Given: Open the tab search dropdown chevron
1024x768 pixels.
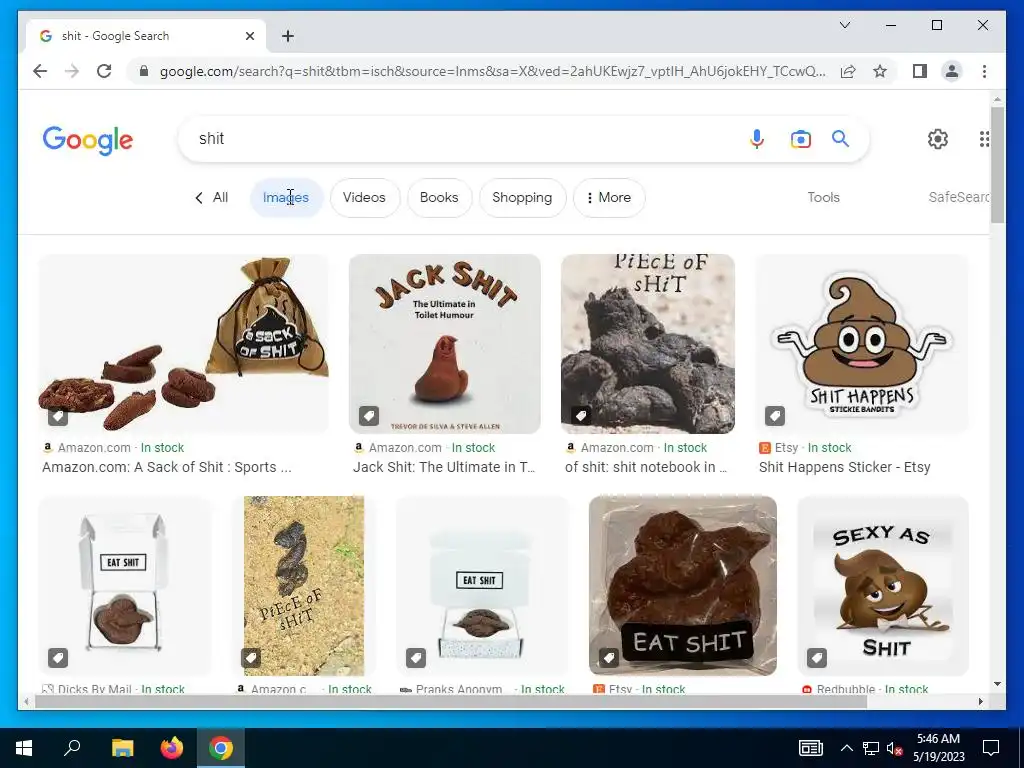Looking at the screenshot, I should coord(844,25).
